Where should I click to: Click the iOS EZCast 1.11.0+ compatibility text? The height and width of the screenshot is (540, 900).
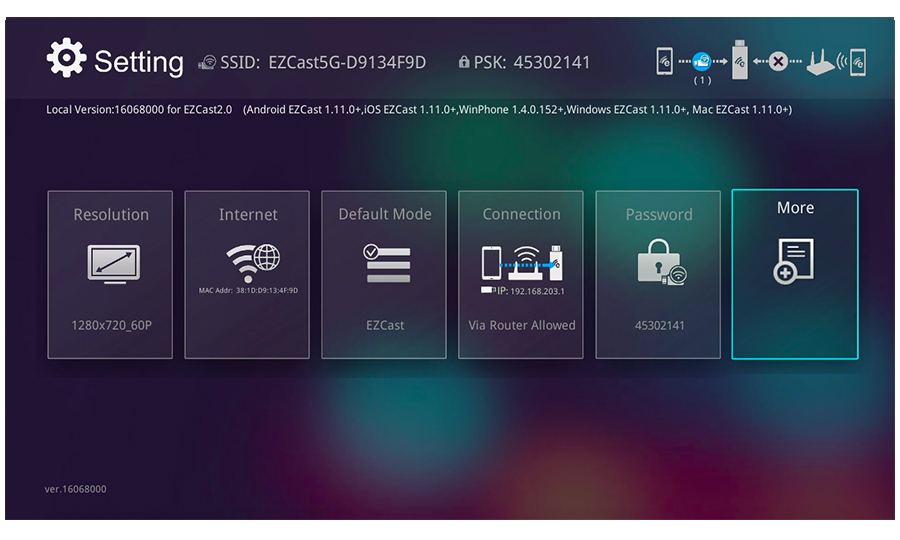point(409,110)
